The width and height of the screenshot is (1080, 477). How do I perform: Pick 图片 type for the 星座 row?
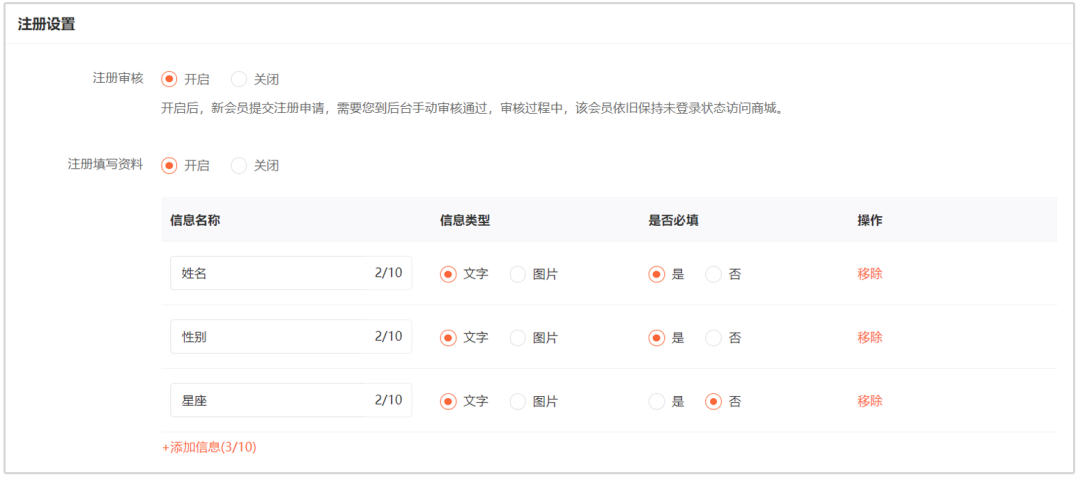[x=518, y=402]
